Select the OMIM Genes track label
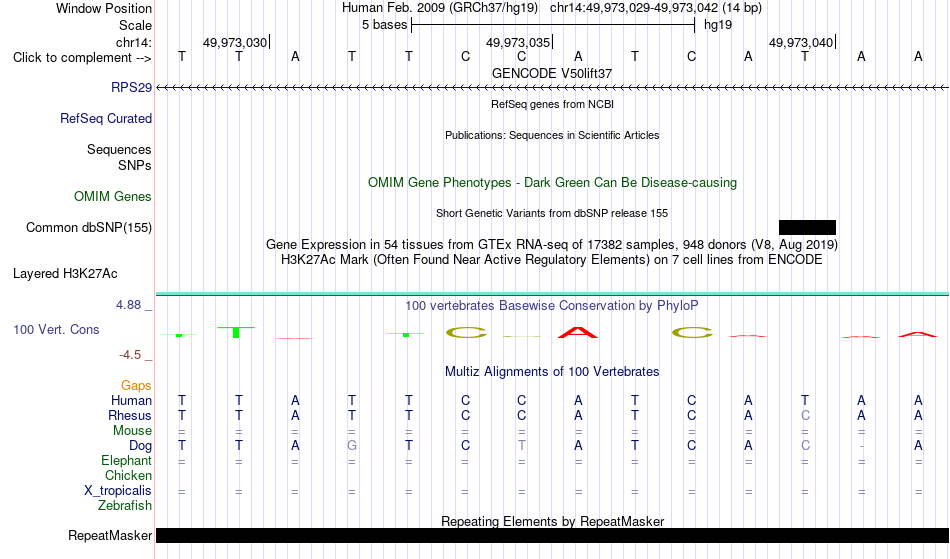 coord(112,196)
